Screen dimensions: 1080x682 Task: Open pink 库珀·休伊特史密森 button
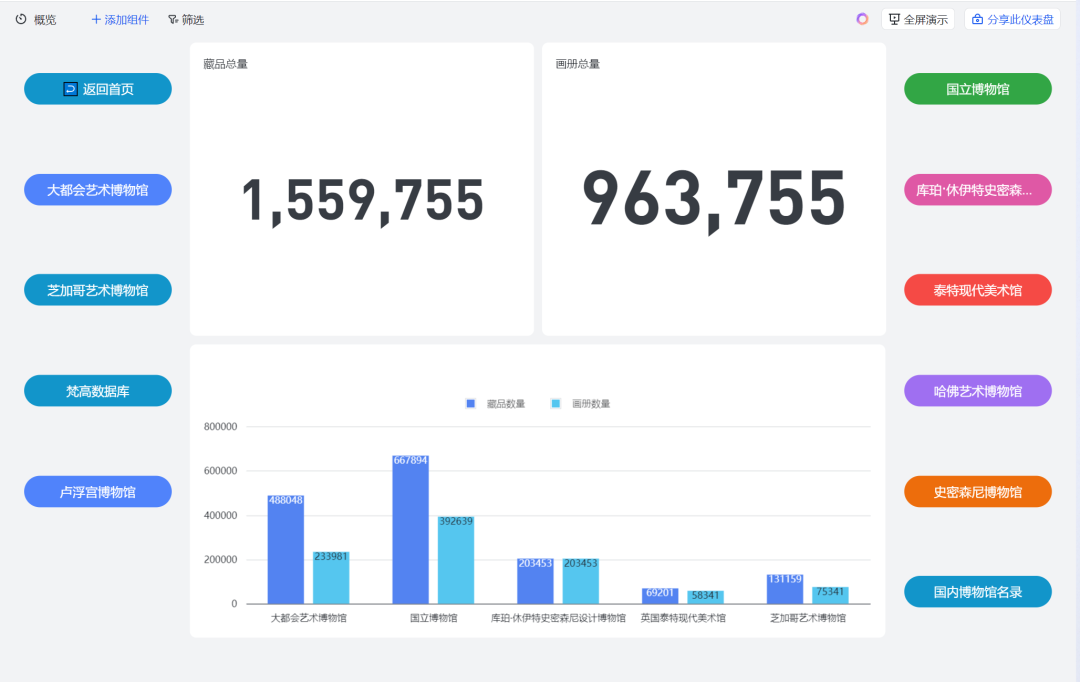[x=977, y=190]
